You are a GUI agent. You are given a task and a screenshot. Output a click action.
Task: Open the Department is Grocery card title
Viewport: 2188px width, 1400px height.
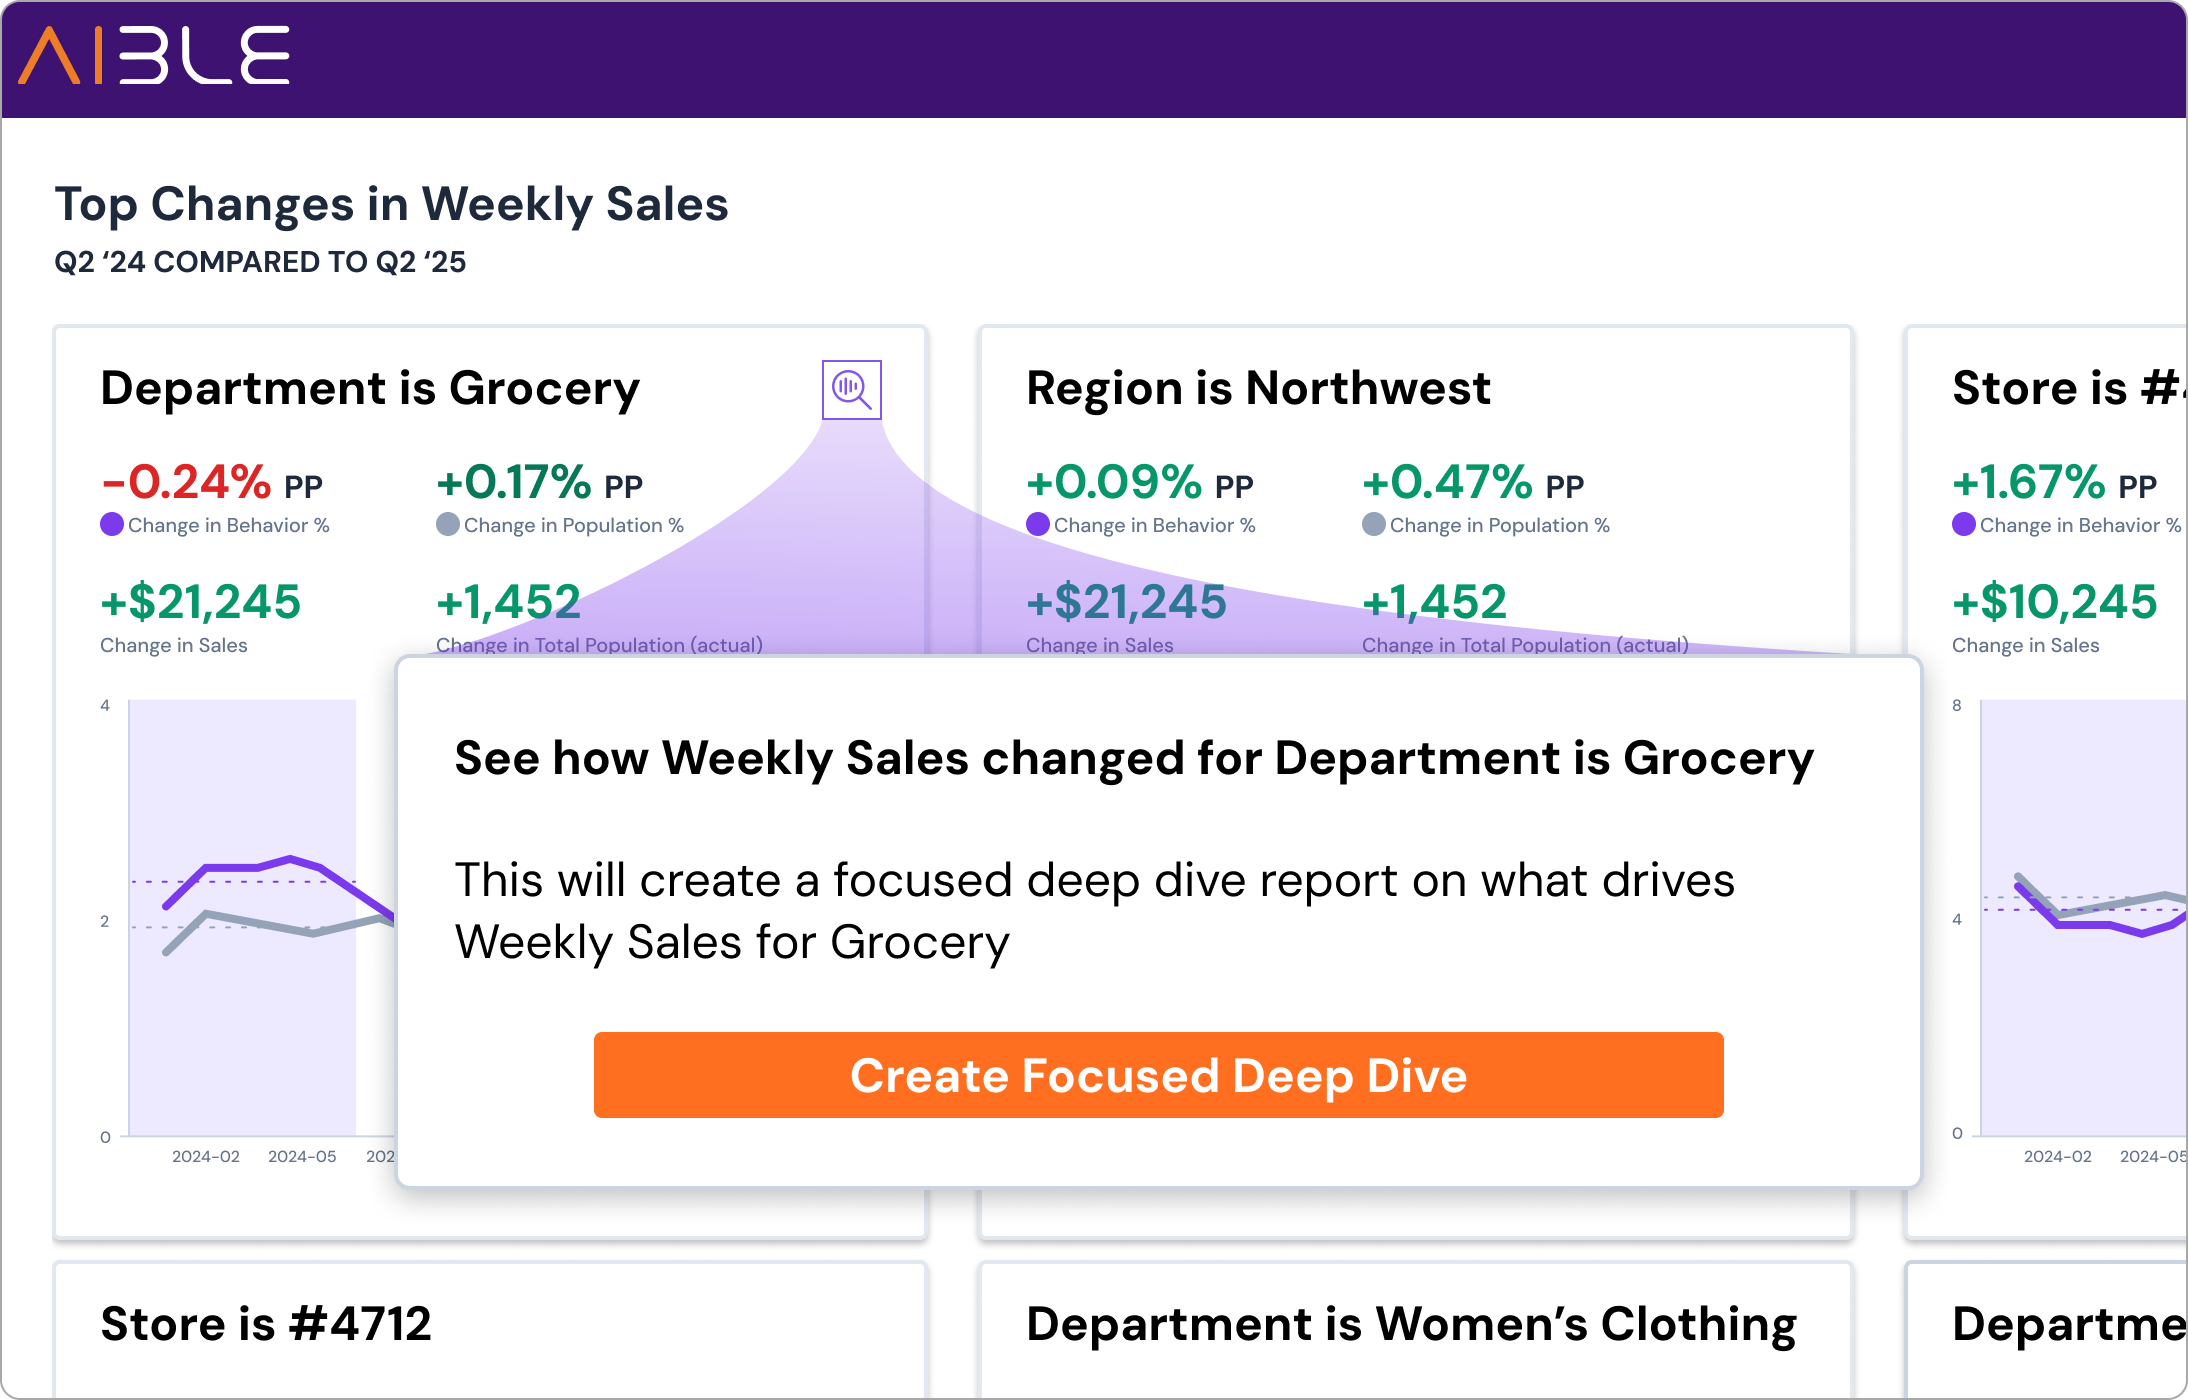pyautogui.click(x=370, y=388)
